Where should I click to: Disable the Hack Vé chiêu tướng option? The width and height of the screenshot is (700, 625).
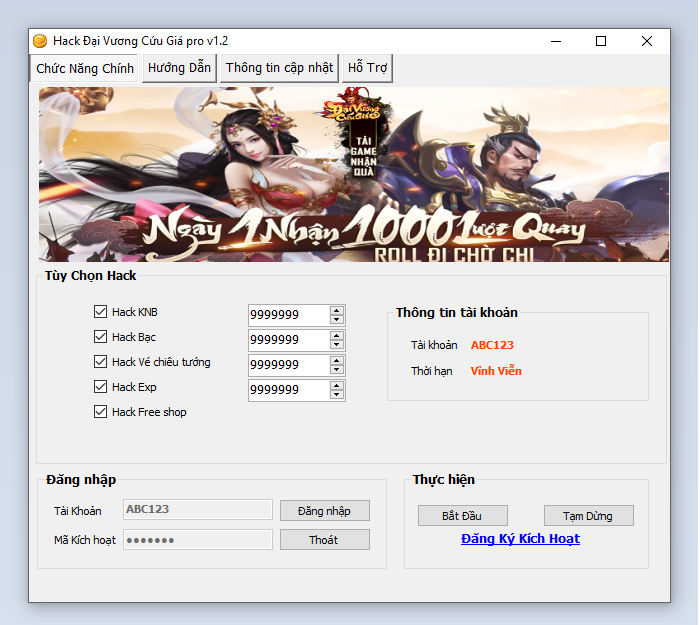click(x=100, y=362)
